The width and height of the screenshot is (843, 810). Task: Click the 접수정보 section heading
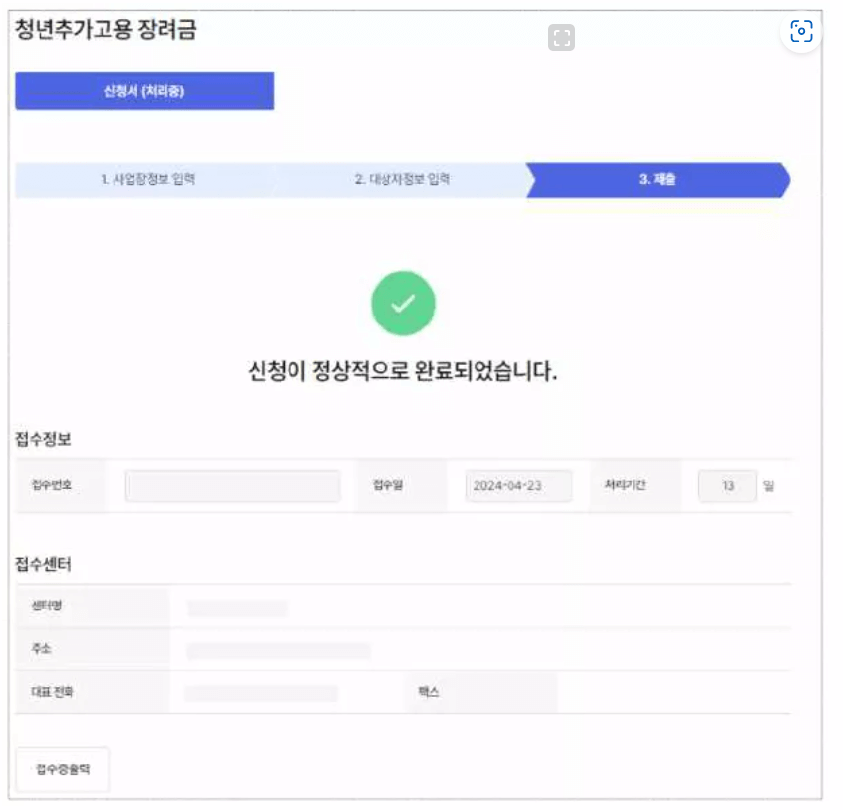43,438
